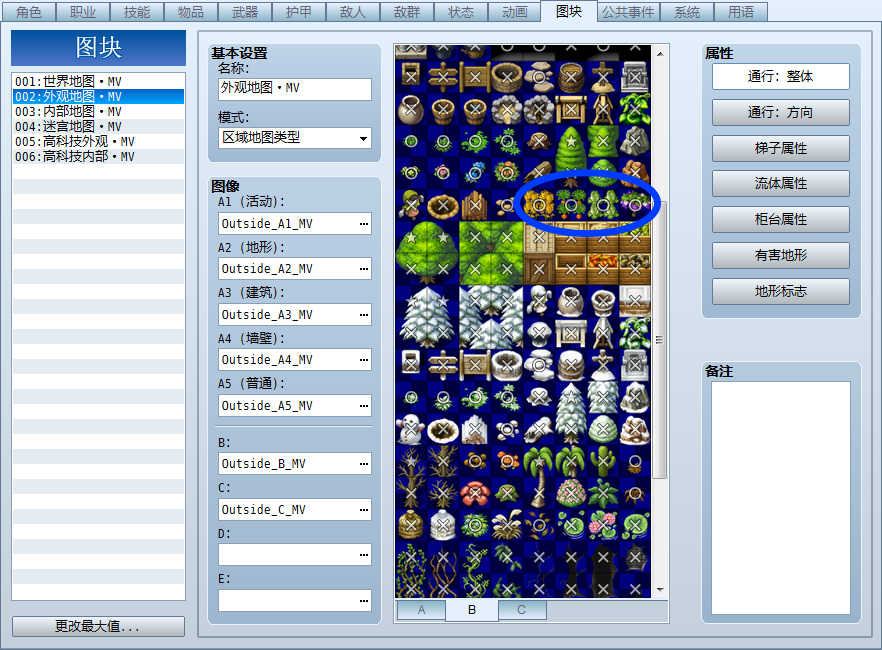Open browse button for empty D tileset

[364, 556]
